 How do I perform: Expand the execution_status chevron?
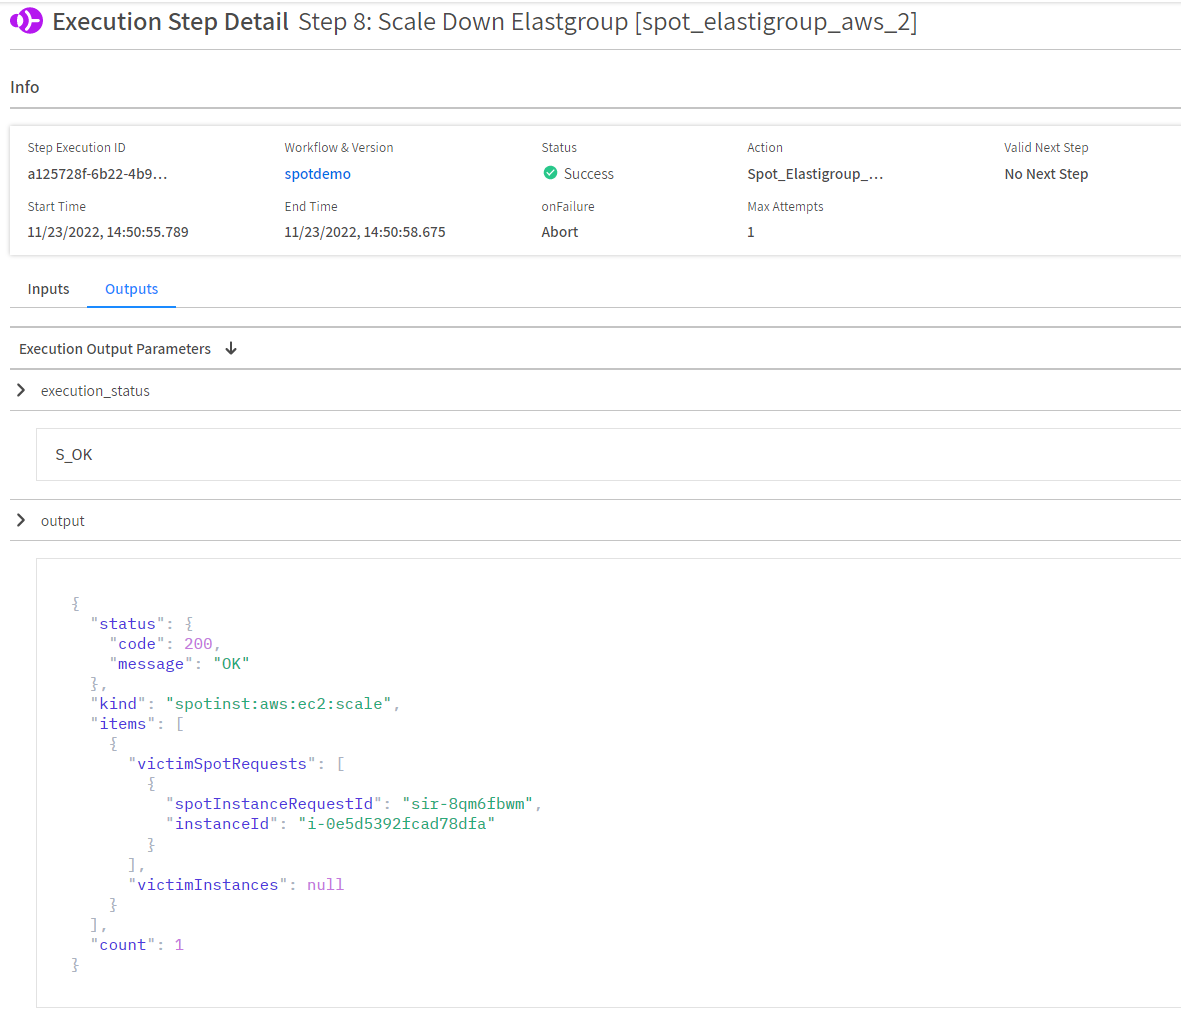click(21, 390)
